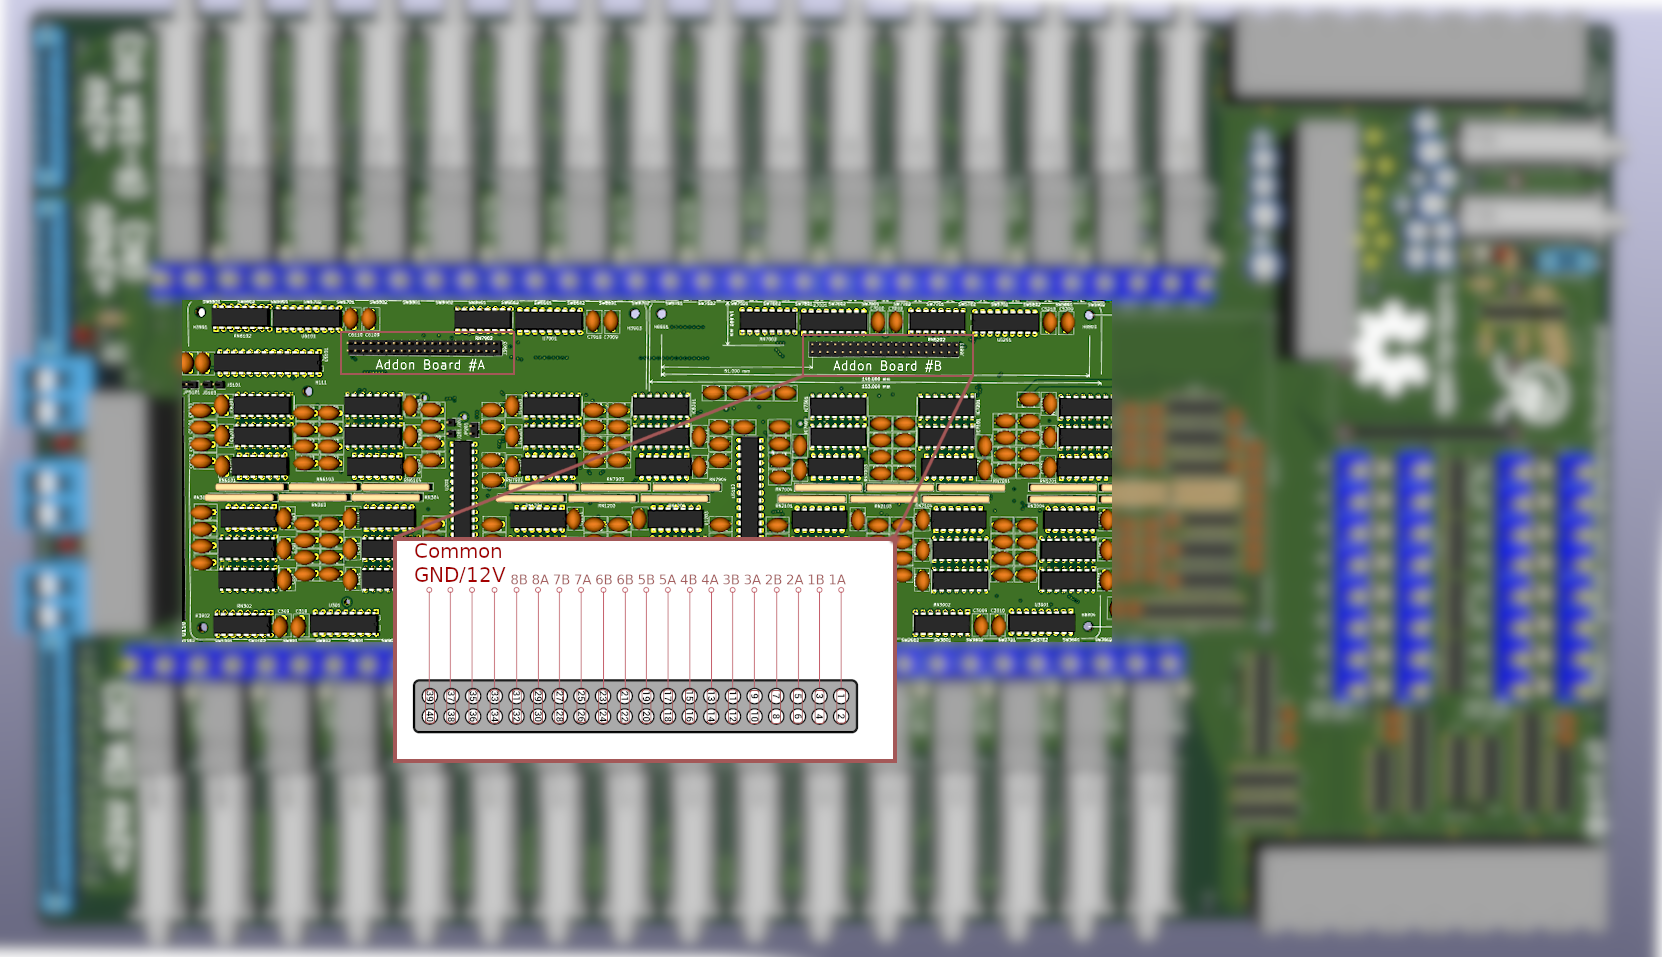Screen dimensions: 1662x957
Task: Select the 7B pin label
Action: [561, 580]
